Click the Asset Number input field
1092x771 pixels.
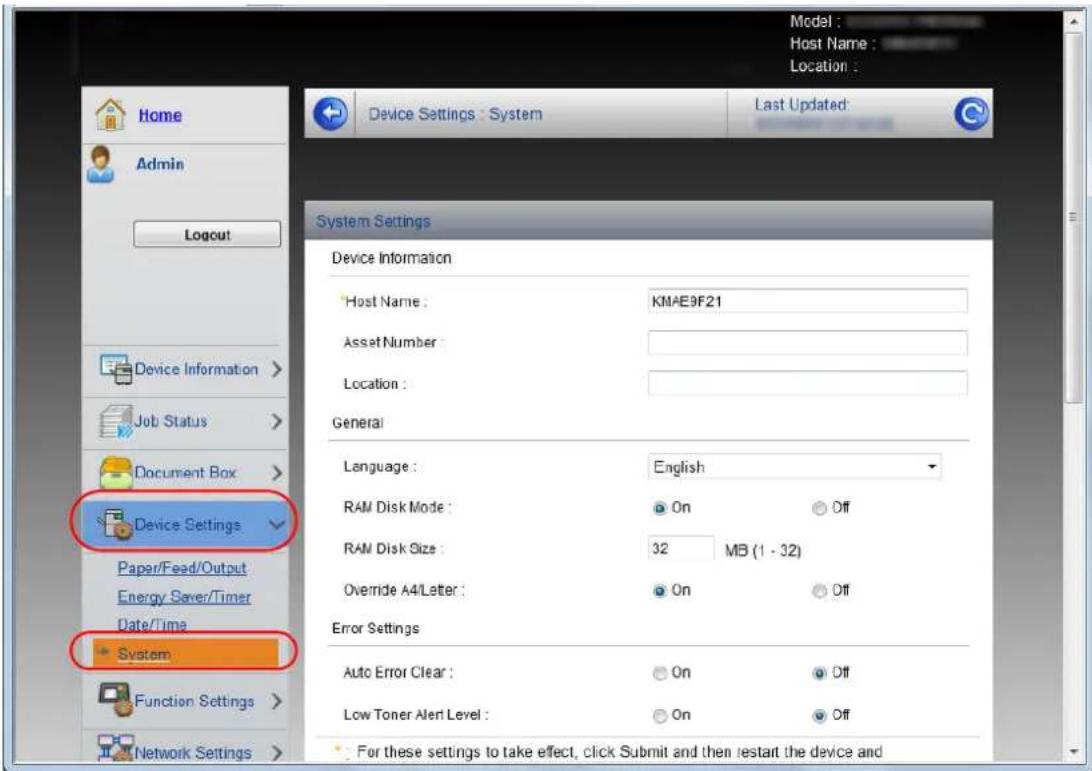[x=808, y=343]
